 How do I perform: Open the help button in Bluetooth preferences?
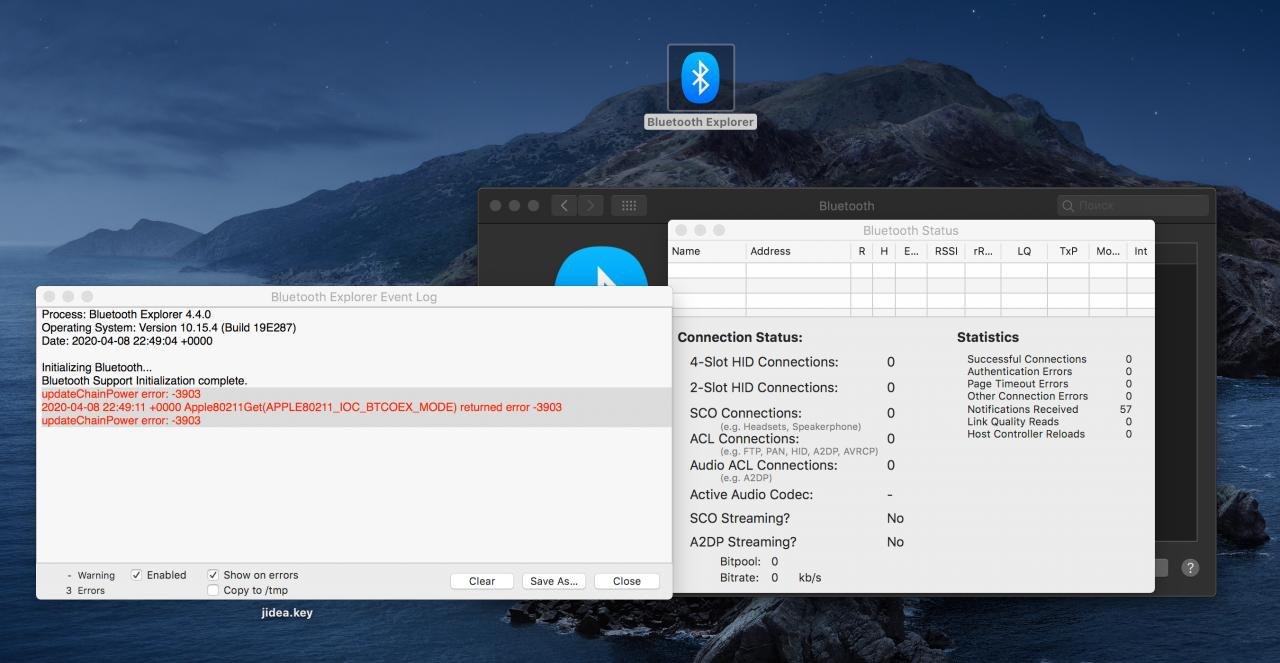coord(1190,567)
